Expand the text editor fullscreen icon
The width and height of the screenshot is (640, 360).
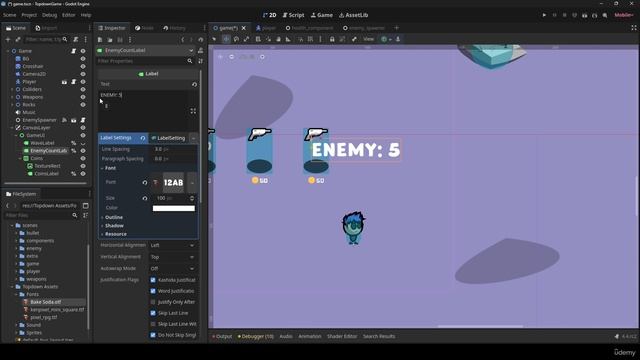pyautogui.click(x=193, y=111)
